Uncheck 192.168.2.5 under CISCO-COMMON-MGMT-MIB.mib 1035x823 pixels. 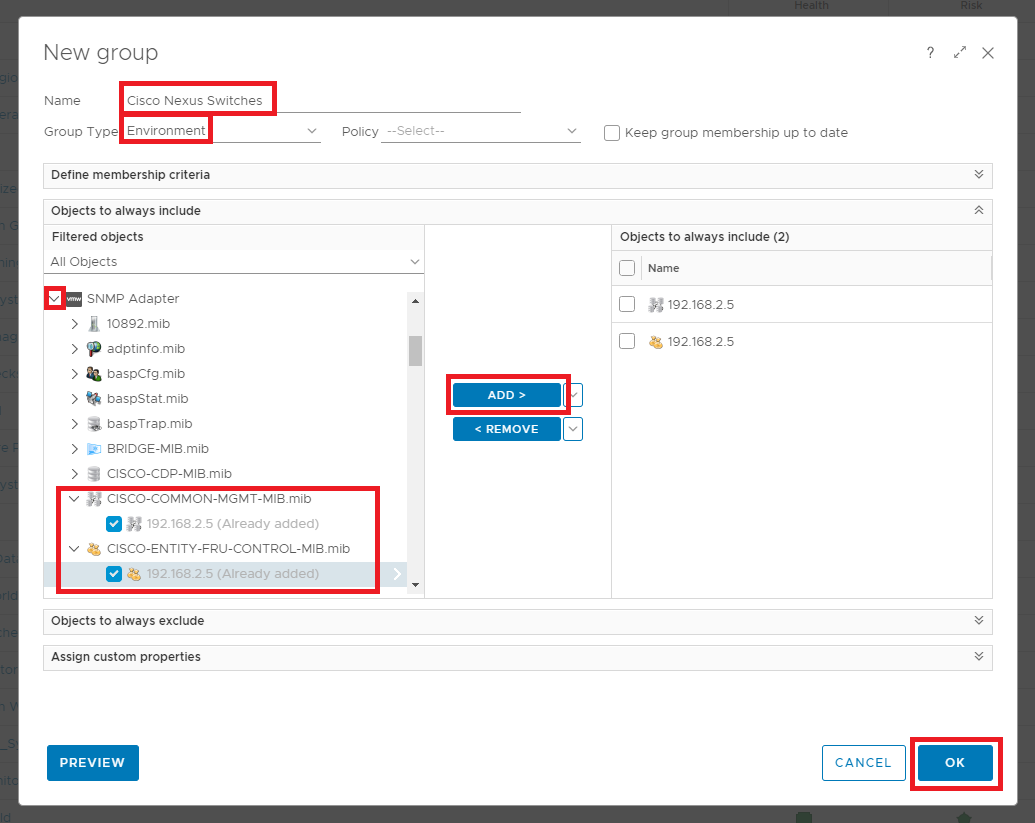coord(114,524)
